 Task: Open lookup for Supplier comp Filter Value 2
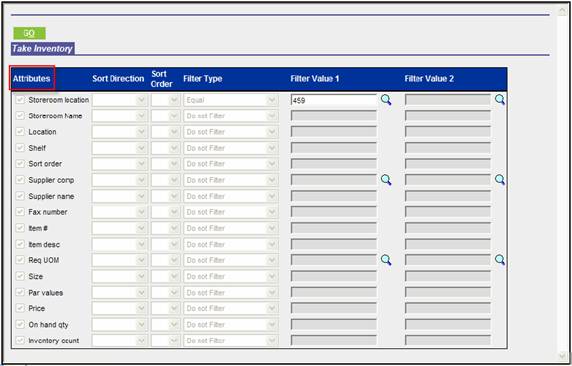500,180
